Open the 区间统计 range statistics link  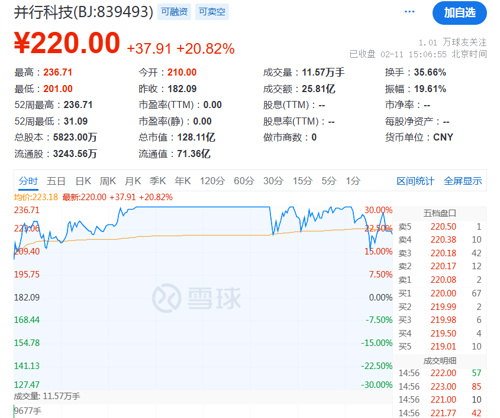point(415,181)
